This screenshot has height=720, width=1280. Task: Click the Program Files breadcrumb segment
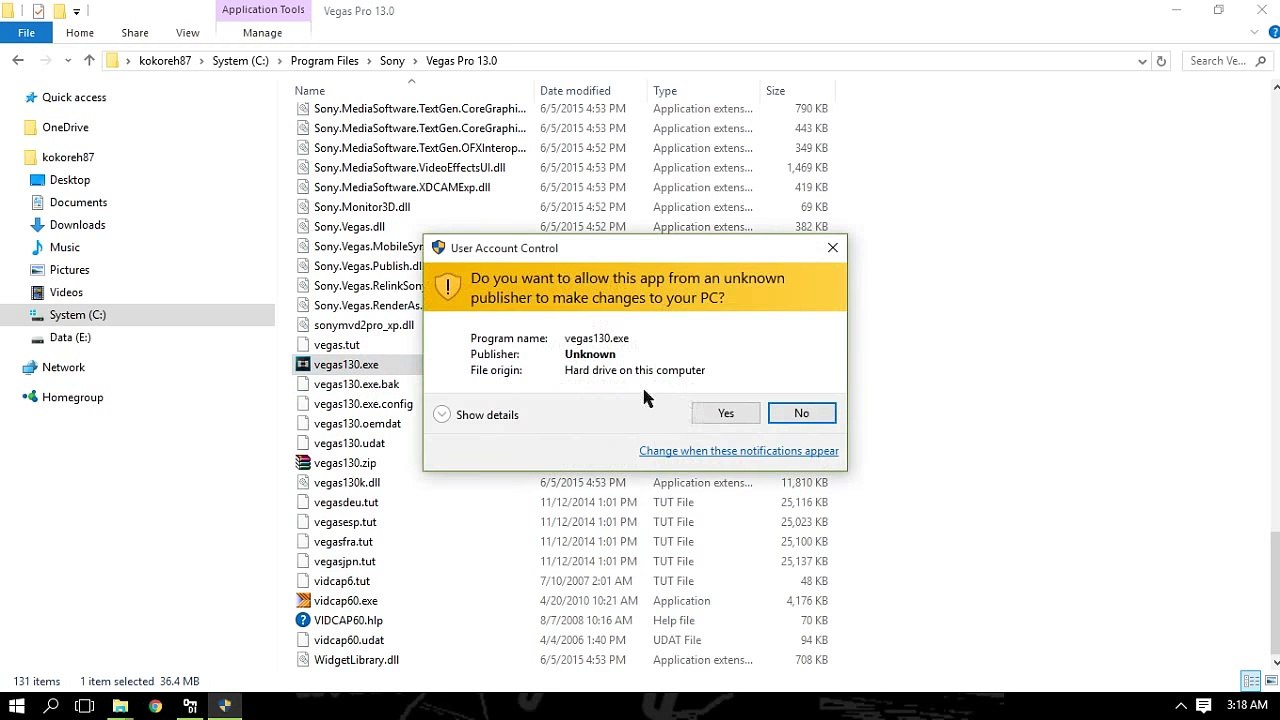pyautogui.click(x=324, y=61)
